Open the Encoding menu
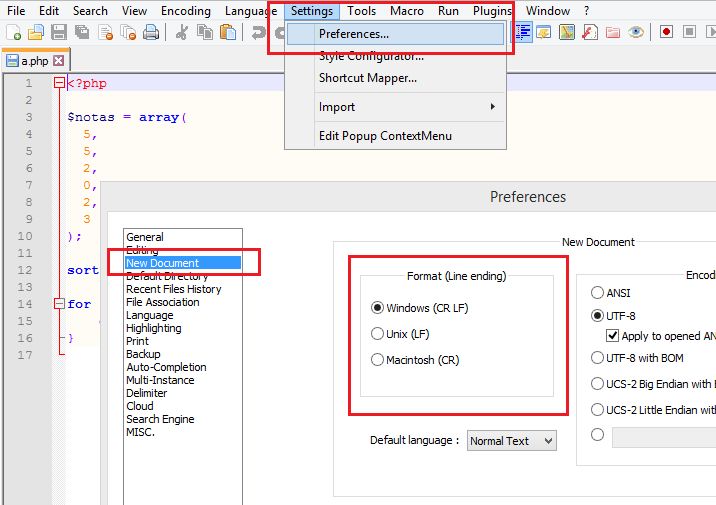The height and width of the screenshot is (505, 716). [x=186, y=11]
